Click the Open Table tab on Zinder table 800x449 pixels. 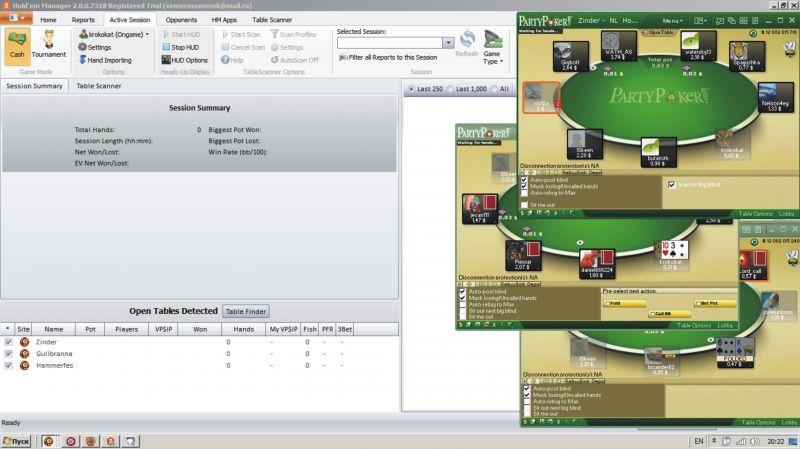(x=658, y=33)
